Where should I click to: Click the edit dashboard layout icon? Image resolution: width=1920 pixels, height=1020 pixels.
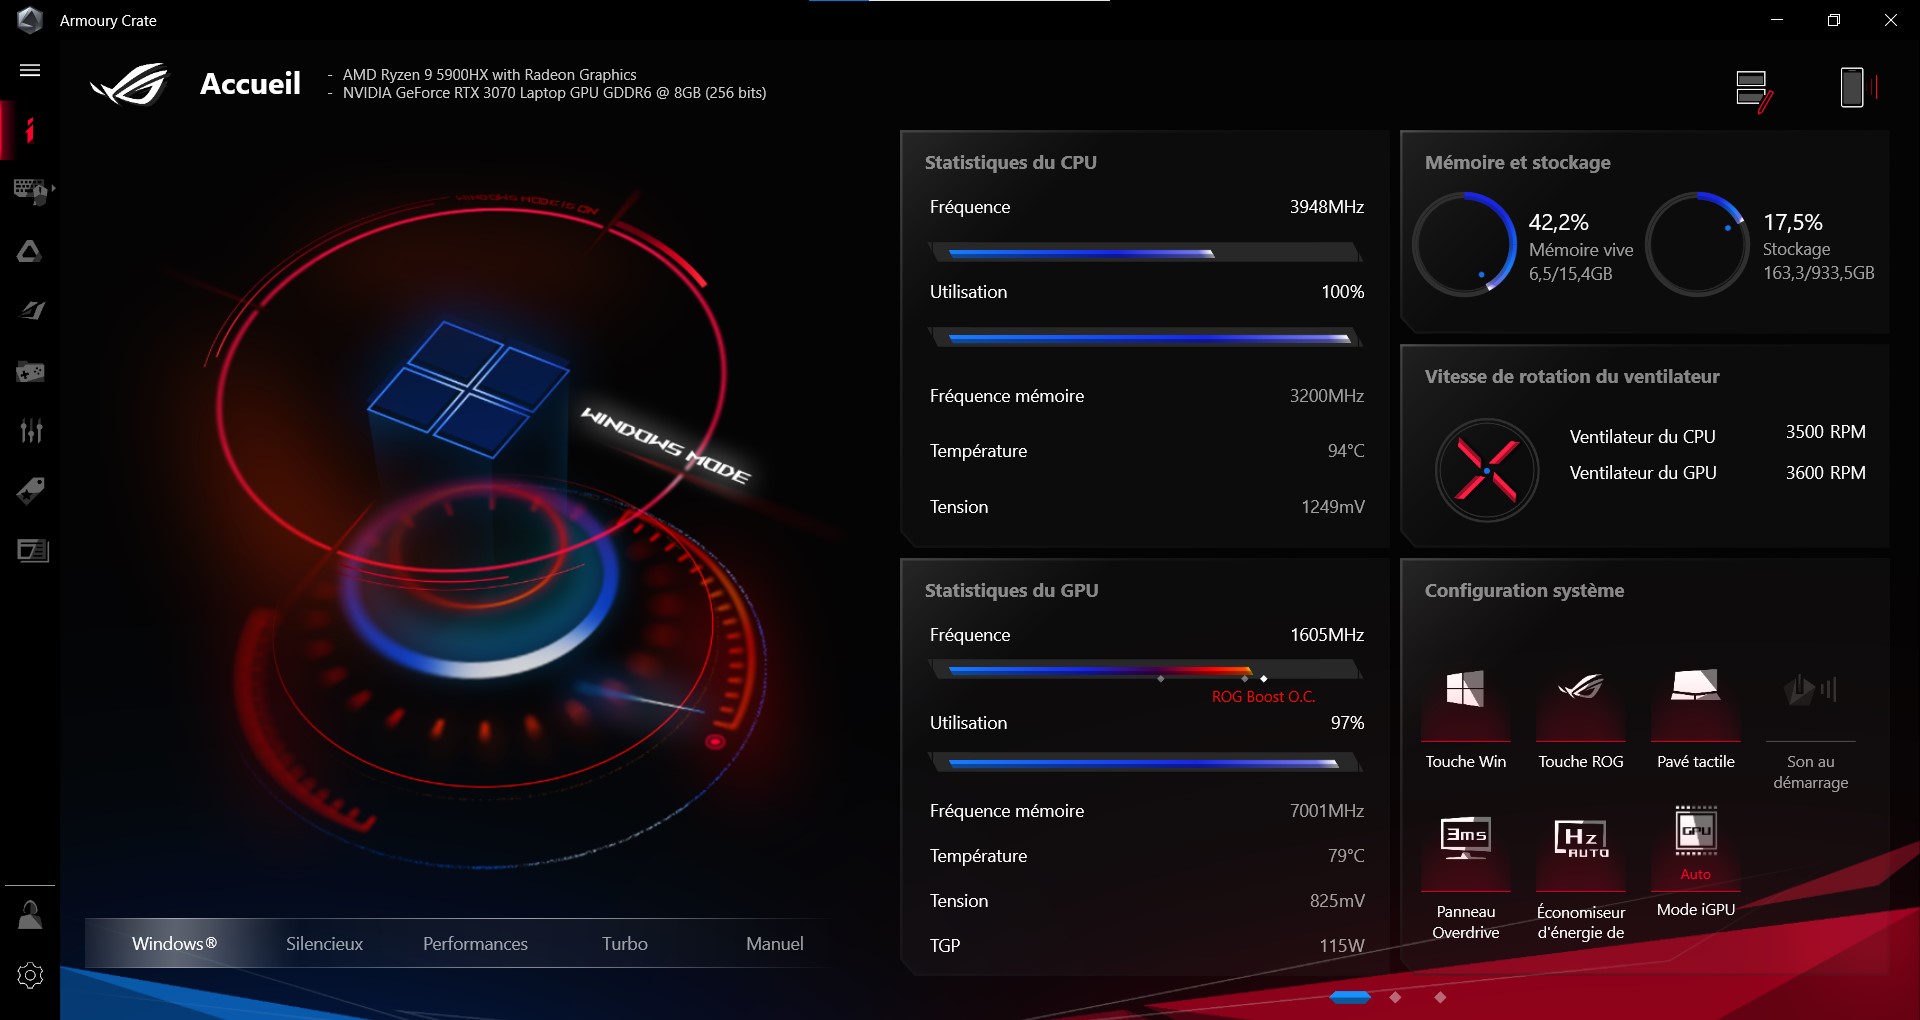click(x=1754, y=90)
